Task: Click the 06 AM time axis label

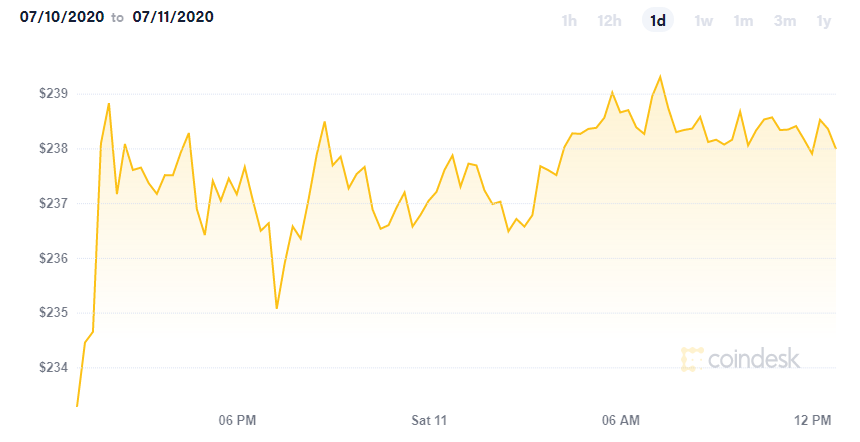Action: click(x=620, y=421)
